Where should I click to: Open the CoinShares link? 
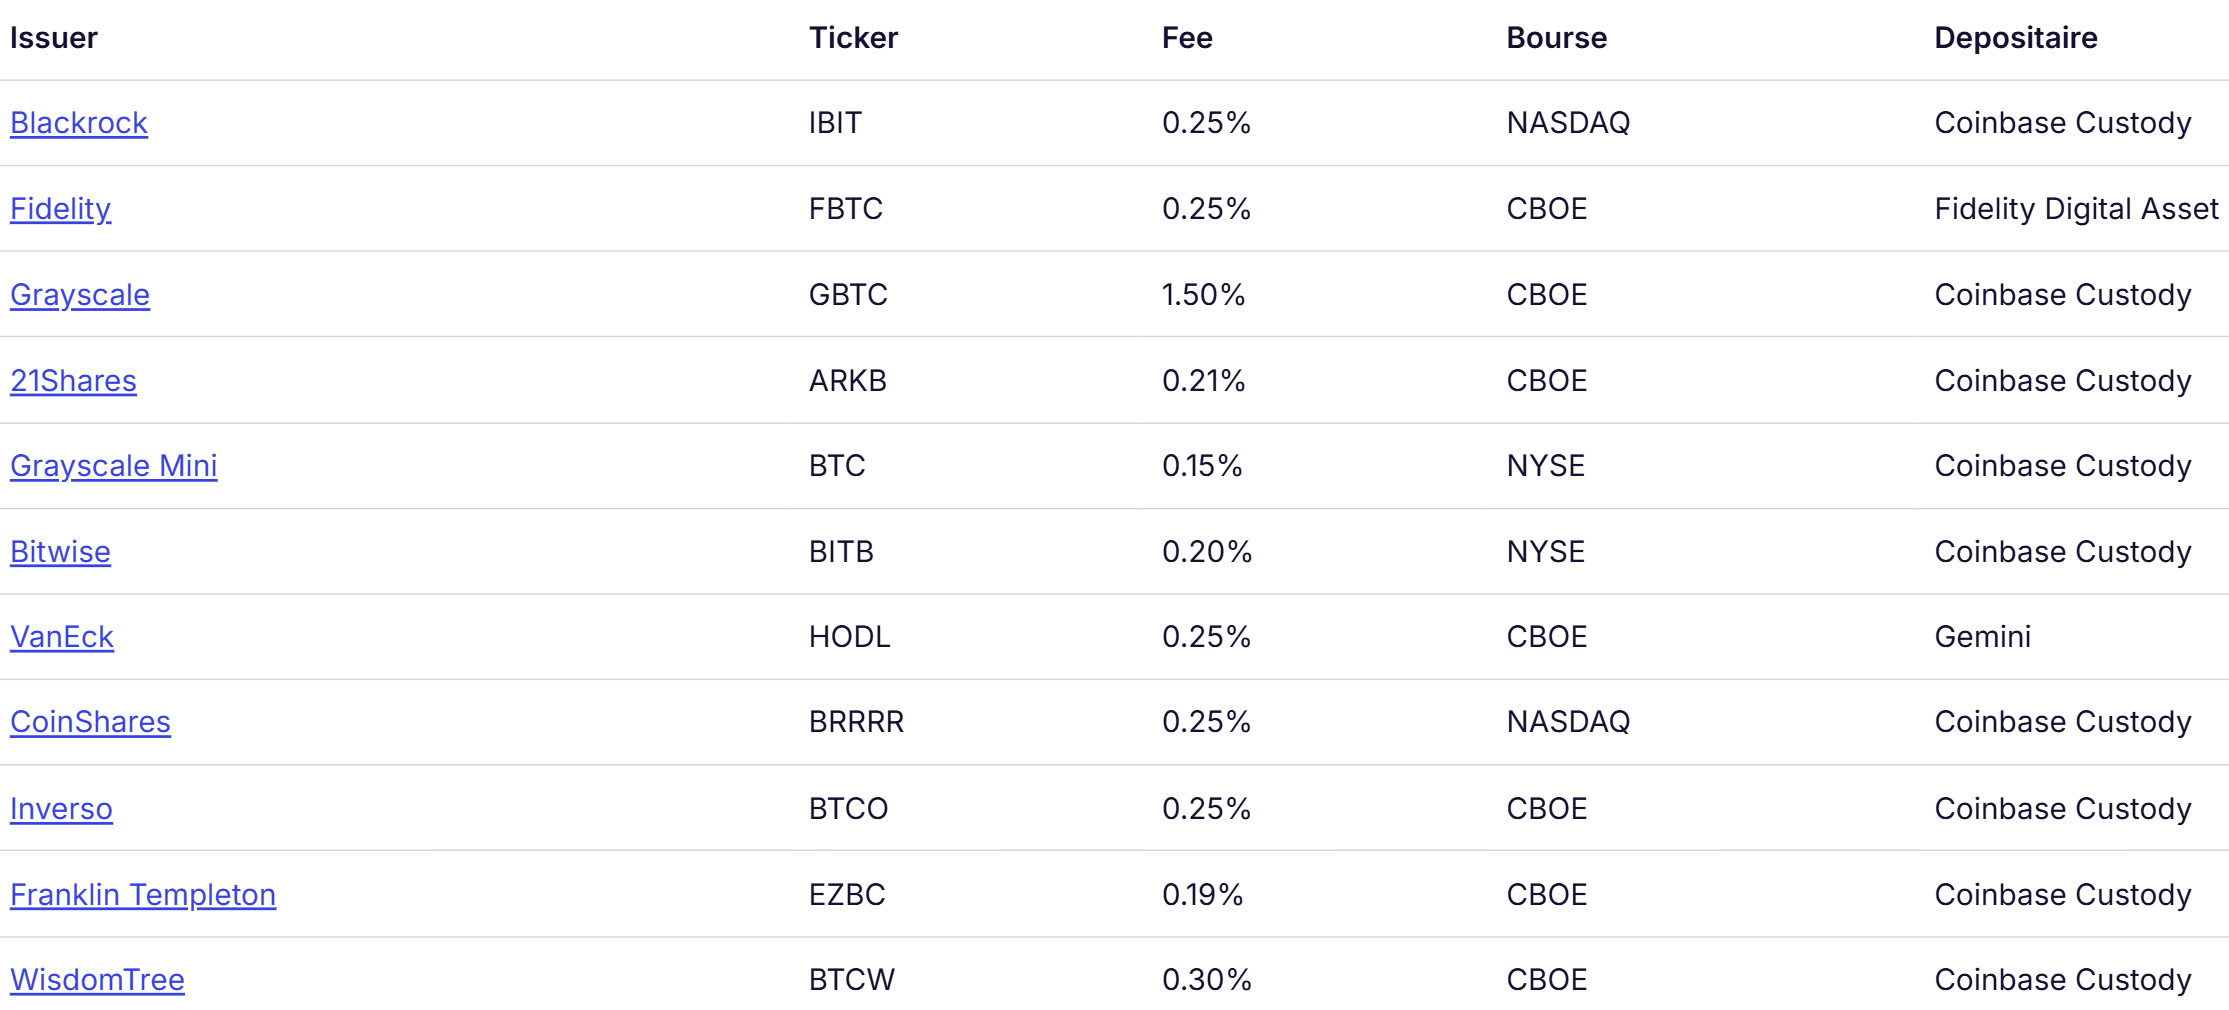click(90, 722)
